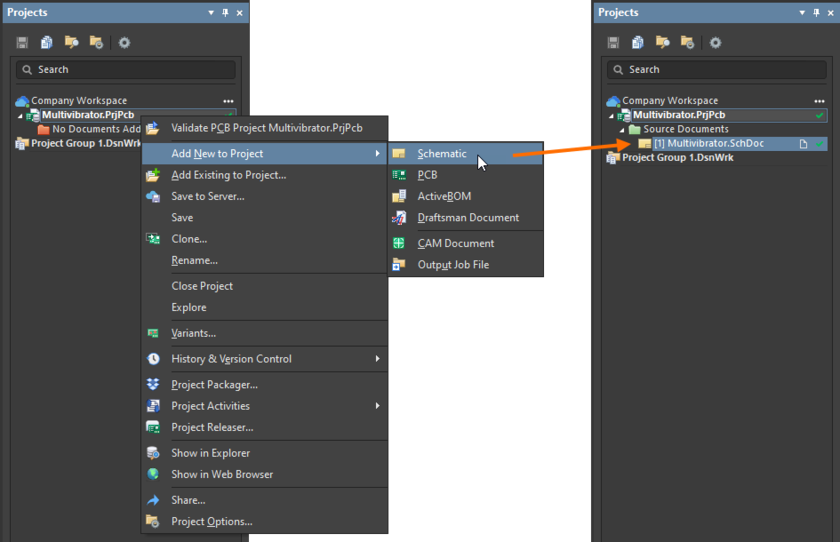Click the ActiveBOM icon in the submenu

point(399,197)
